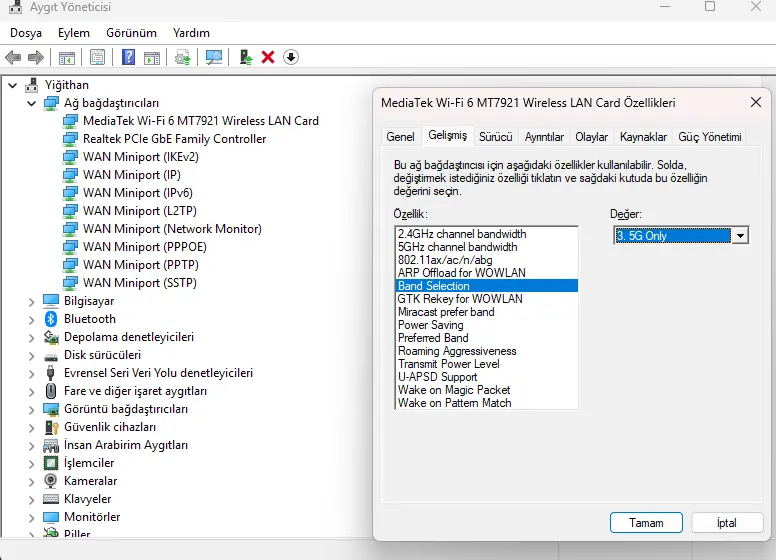Select the Transmit Power Level property
The width and height of the screenshot is (776, 560).
[486, 364]
